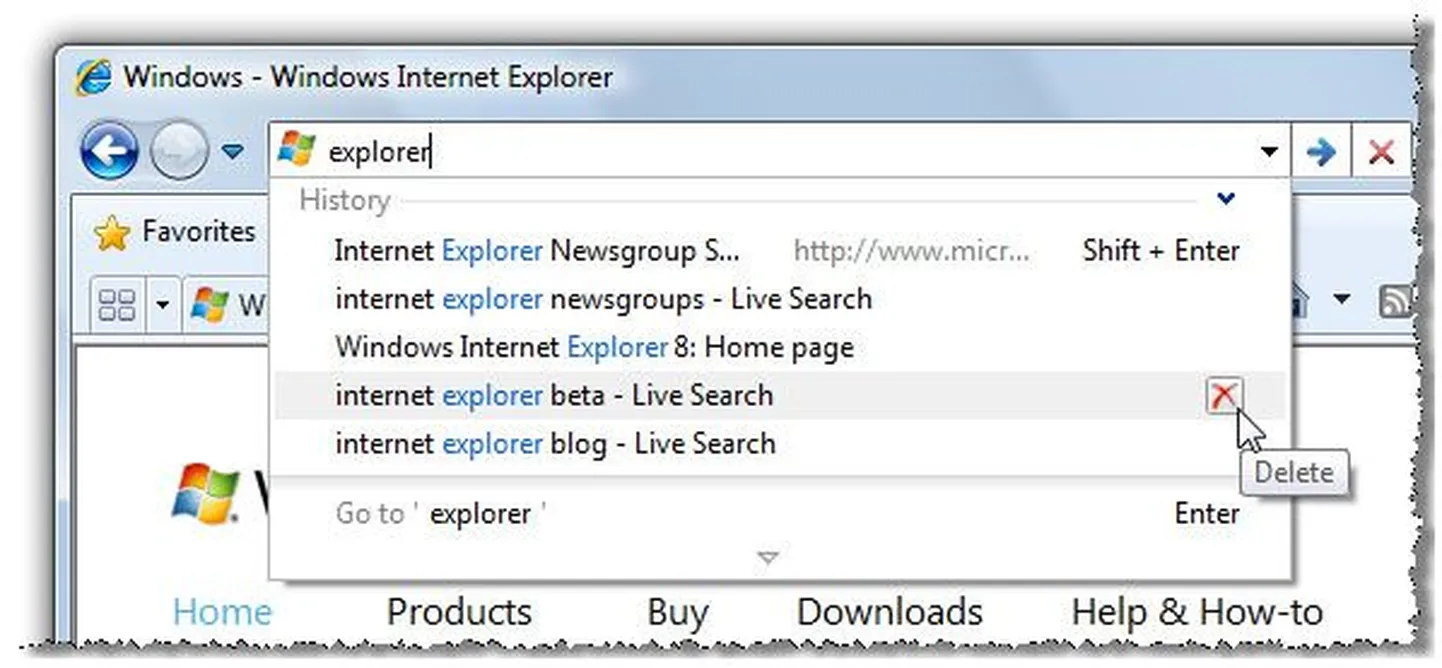Collapse the History section chevron

coord(1226,199)
